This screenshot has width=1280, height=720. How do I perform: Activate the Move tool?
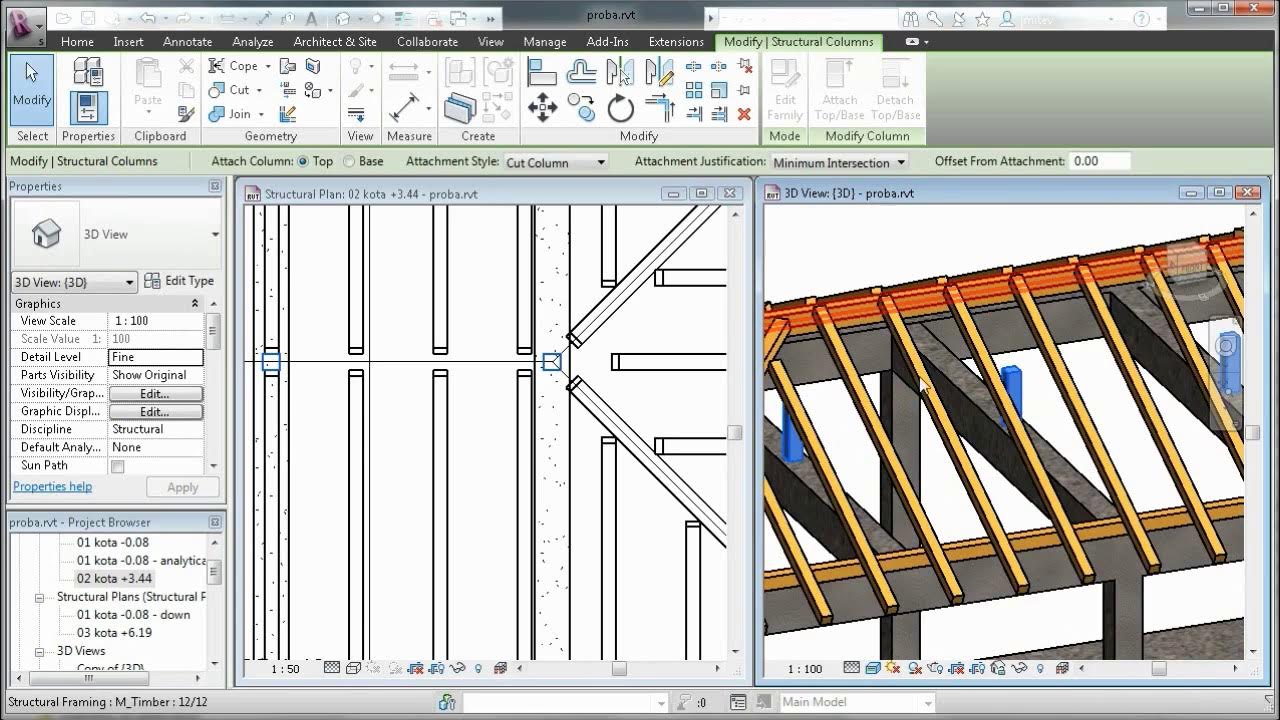coord(542,108)
